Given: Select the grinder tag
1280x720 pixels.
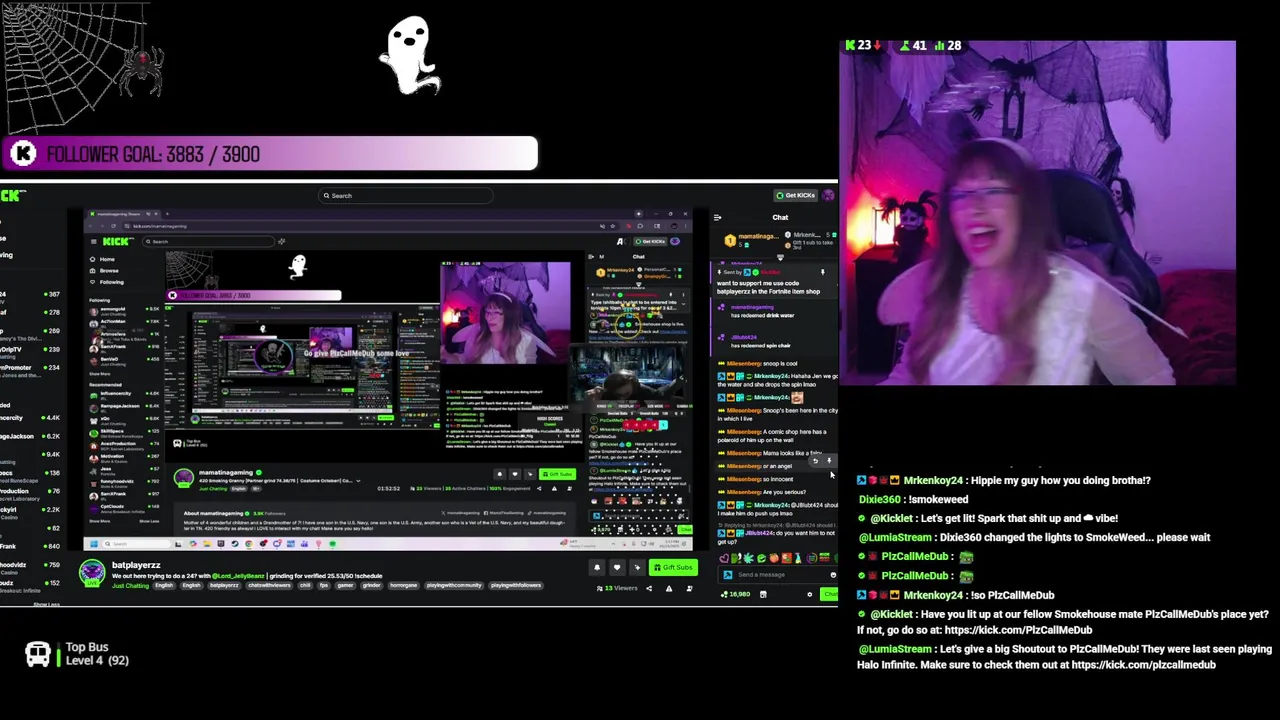Looking at the screenshot, I should click(371, 586).
